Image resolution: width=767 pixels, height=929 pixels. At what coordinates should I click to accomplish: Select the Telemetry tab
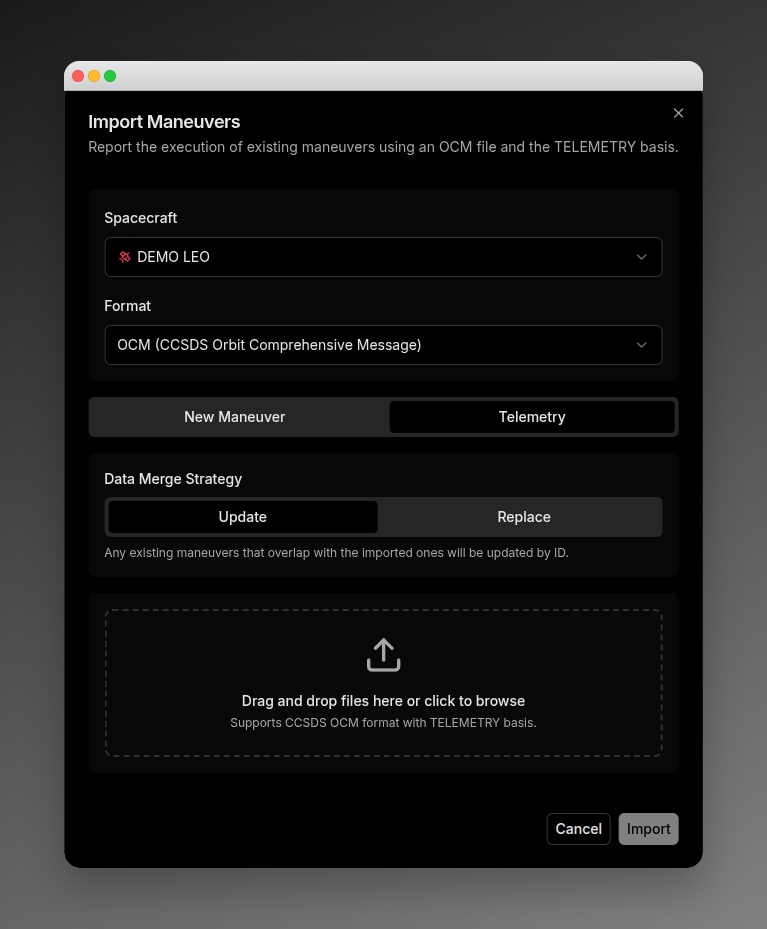[532, 417]
